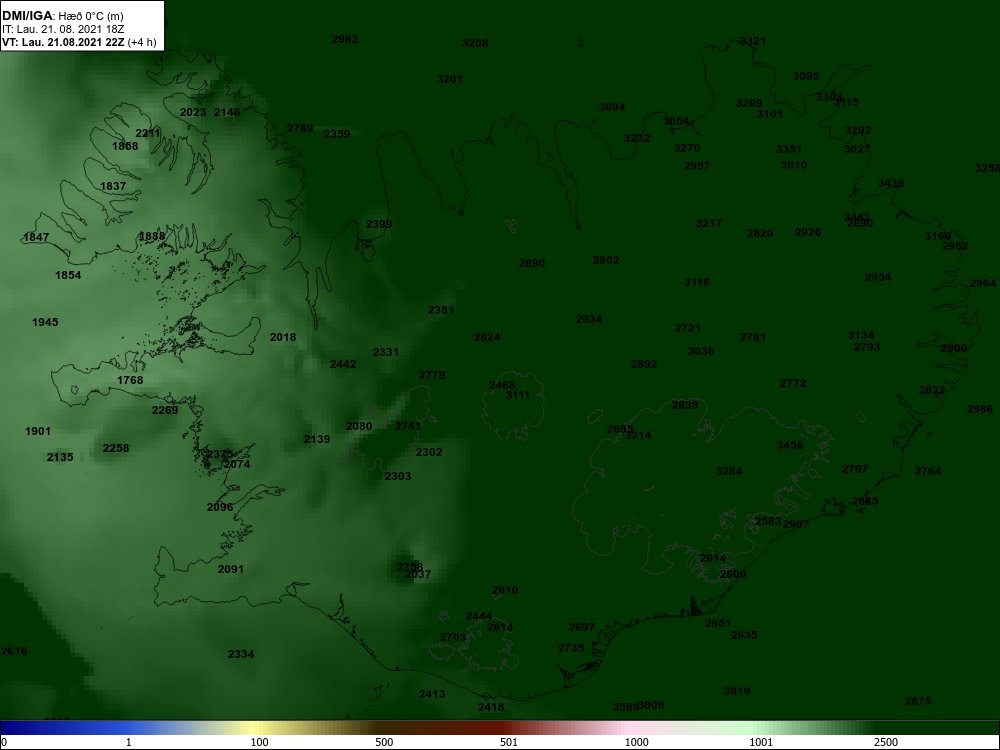Click the map value 2802

pos(606,260)
